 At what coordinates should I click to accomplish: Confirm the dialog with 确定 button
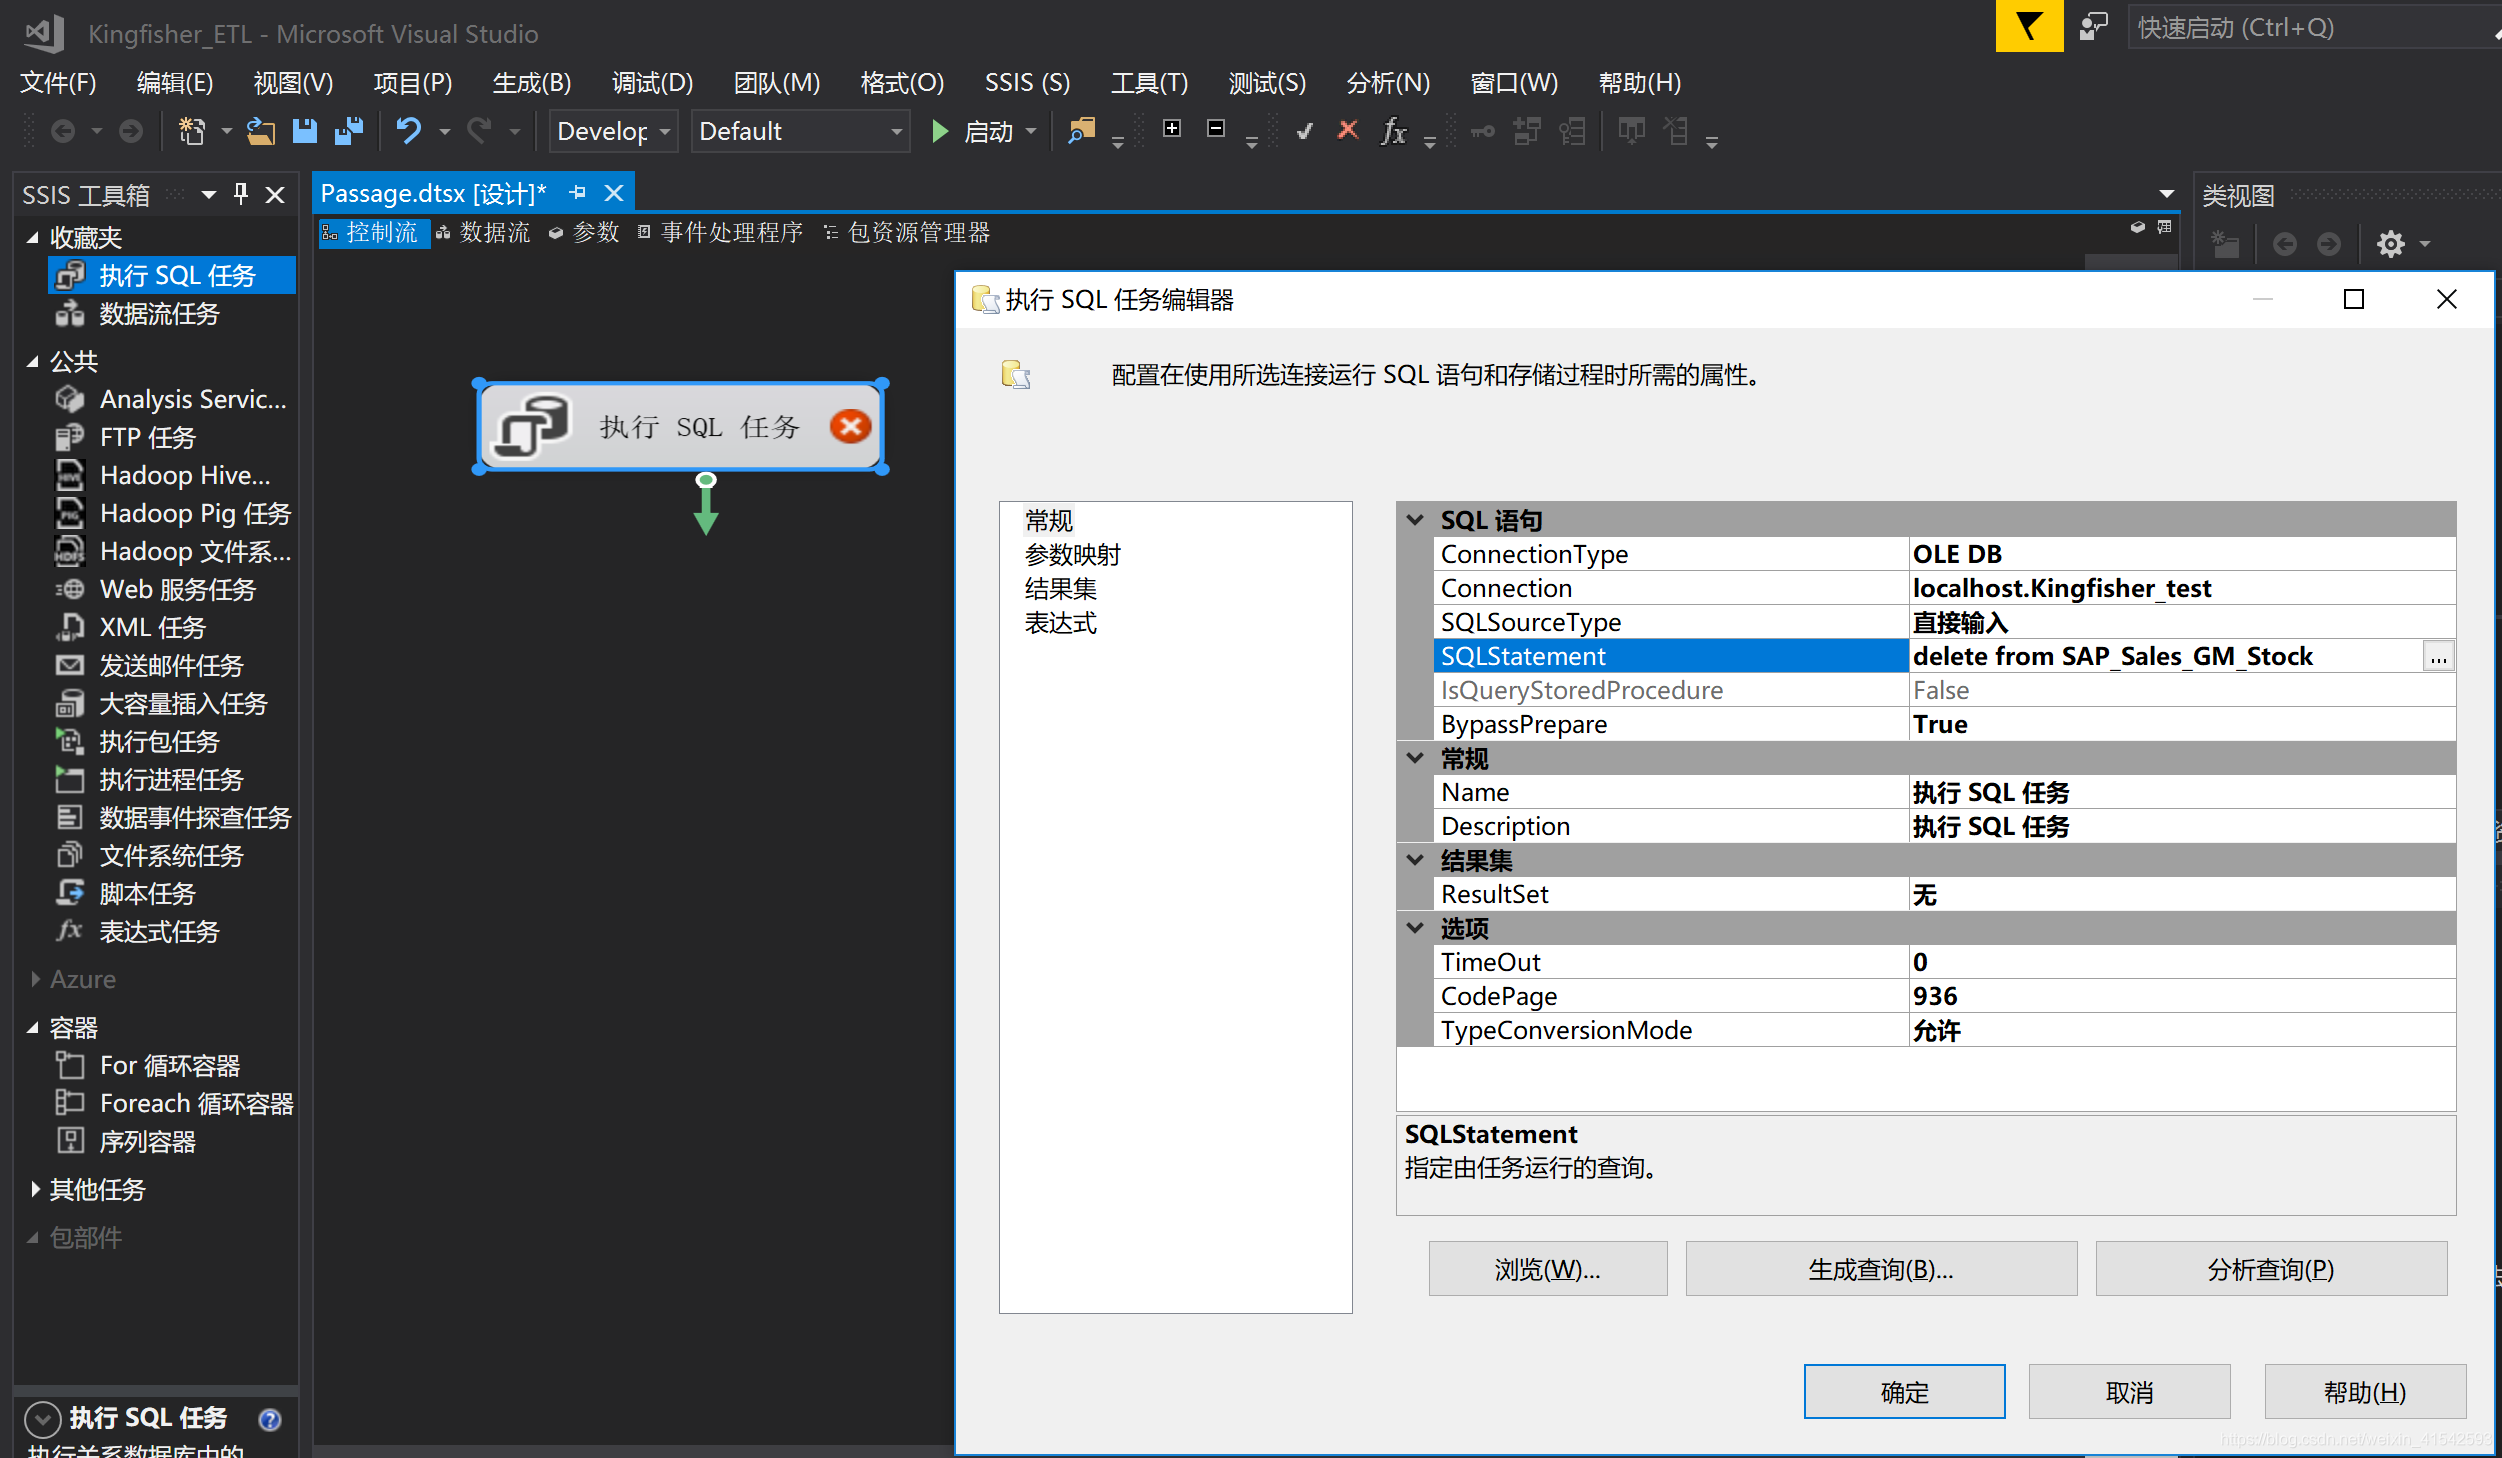coord(1903,1392)
